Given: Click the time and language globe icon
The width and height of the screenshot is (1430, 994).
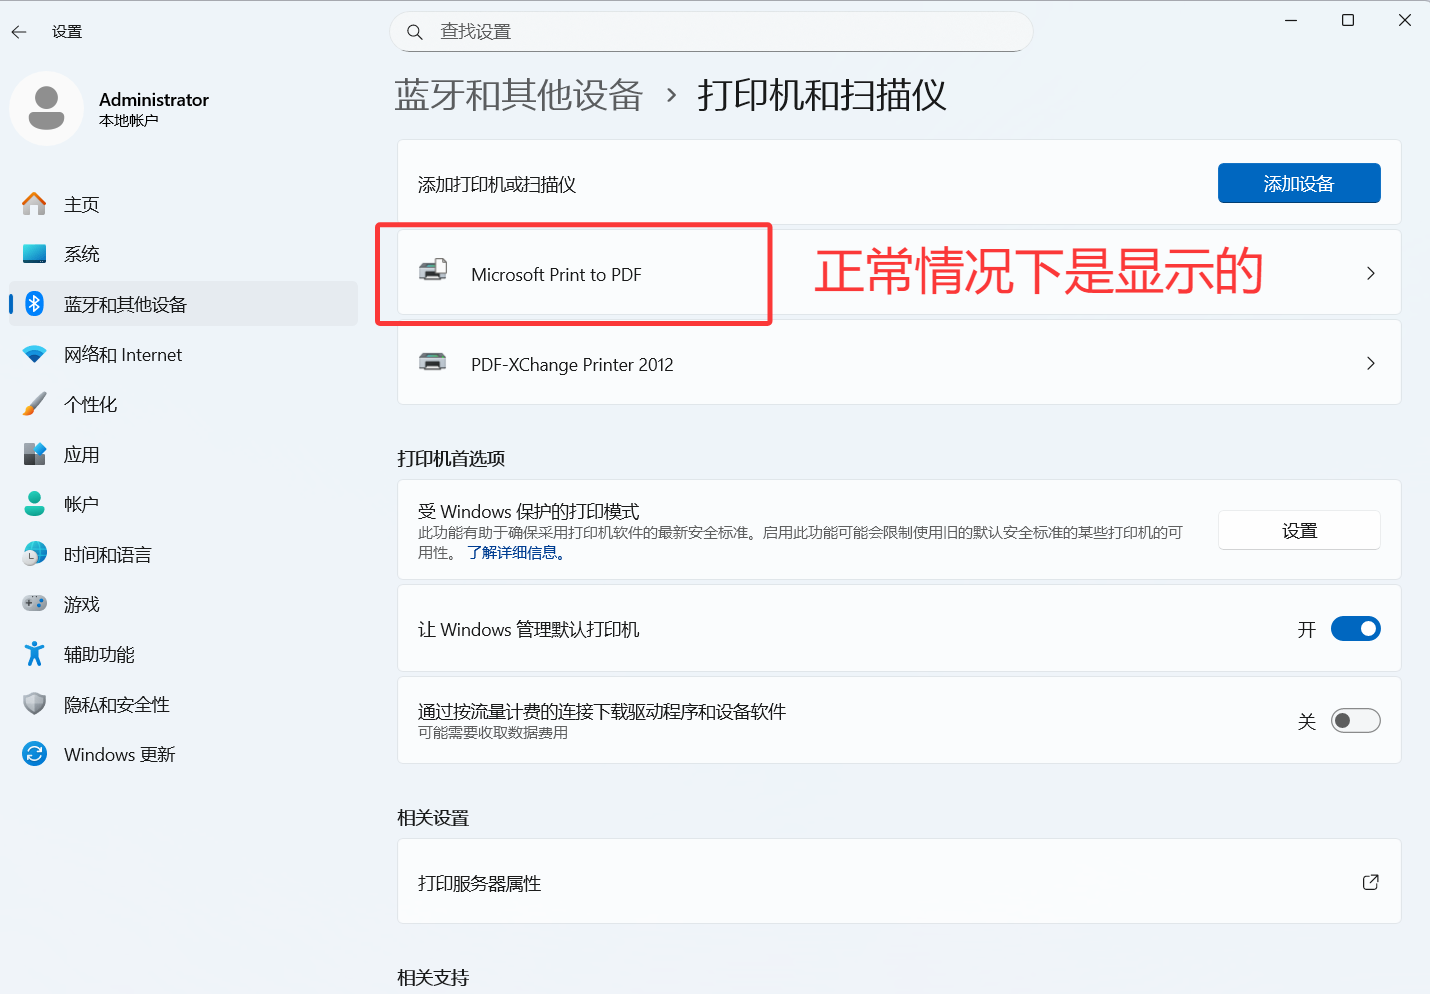Looking at the screenshot, I should click(x=34, y=554).
